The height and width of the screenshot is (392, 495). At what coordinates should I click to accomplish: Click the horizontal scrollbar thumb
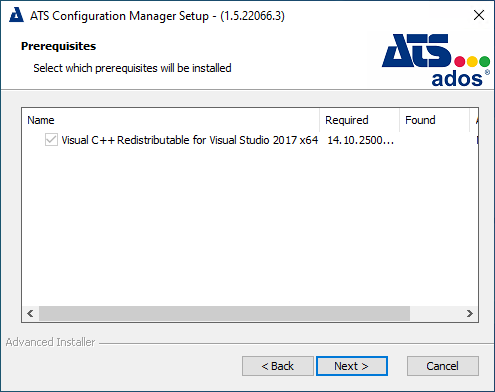[224, 313]
